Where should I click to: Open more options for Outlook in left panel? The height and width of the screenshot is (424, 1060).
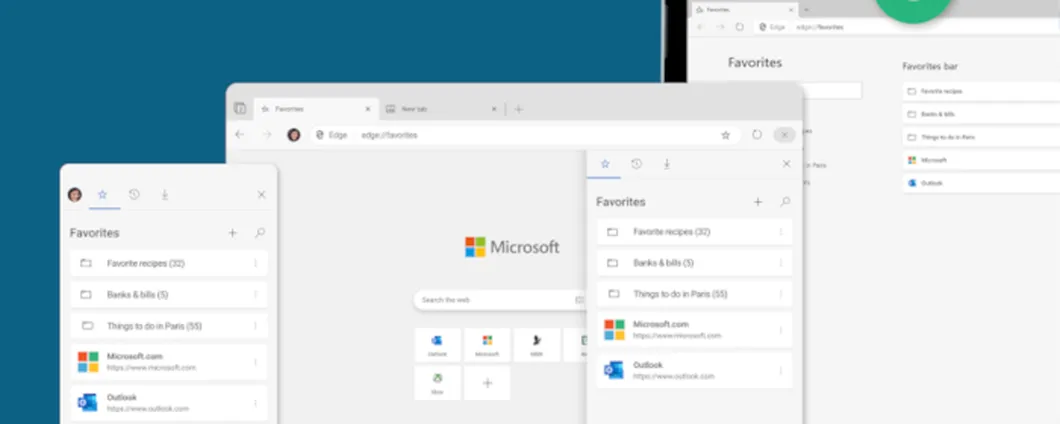tap(256, 403)
